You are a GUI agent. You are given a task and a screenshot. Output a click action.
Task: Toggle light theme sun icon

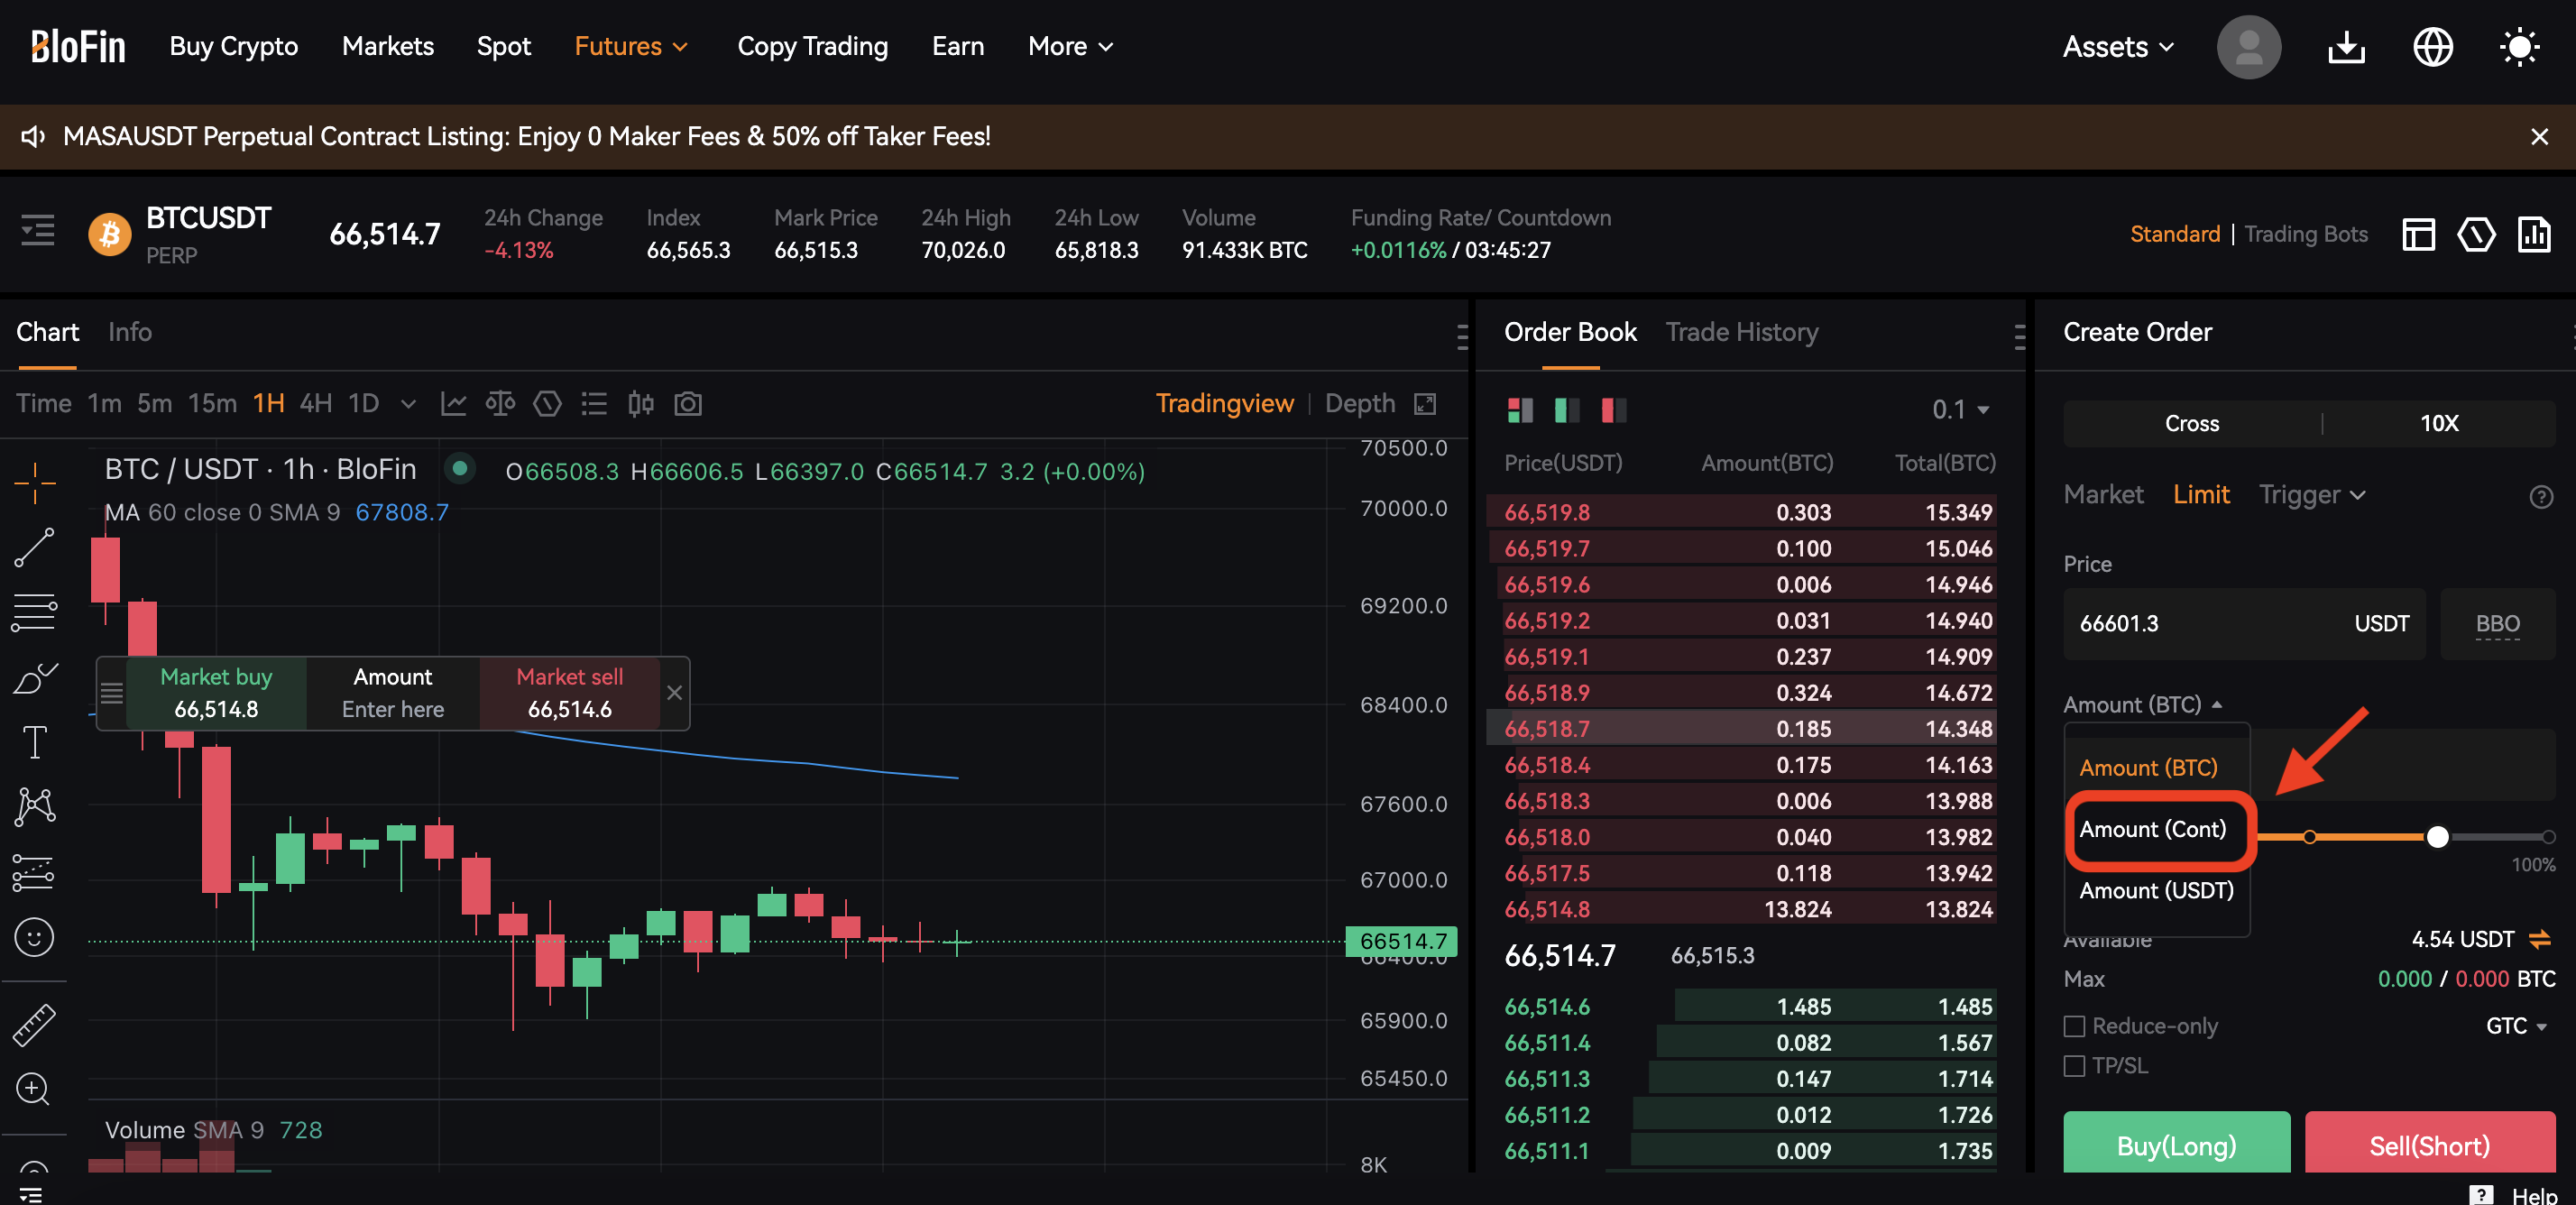[2518, 46]
